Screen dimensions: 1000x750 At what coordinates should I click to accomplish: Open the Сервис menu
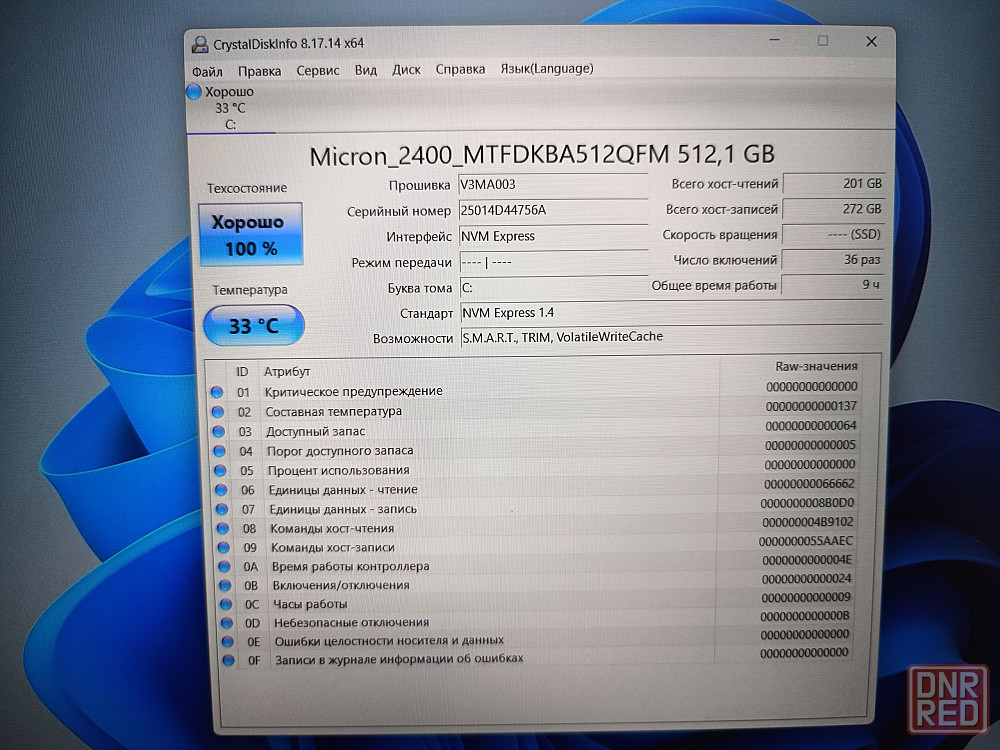pyautogui.click(x=318, y=70)
